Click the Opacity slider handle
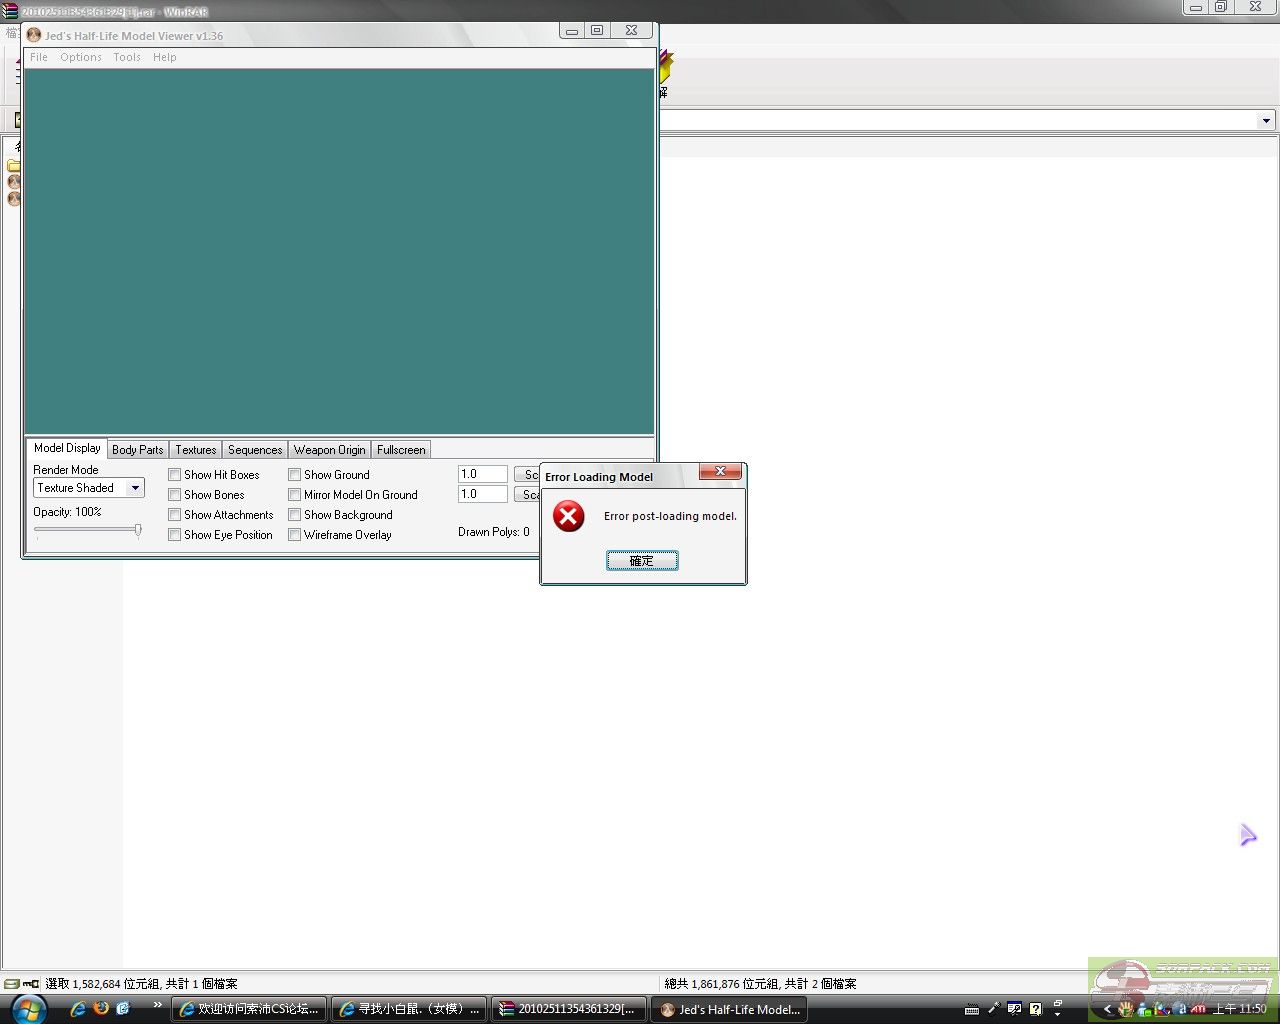This screenshot has height=1024, width=1280. point(138,530)
